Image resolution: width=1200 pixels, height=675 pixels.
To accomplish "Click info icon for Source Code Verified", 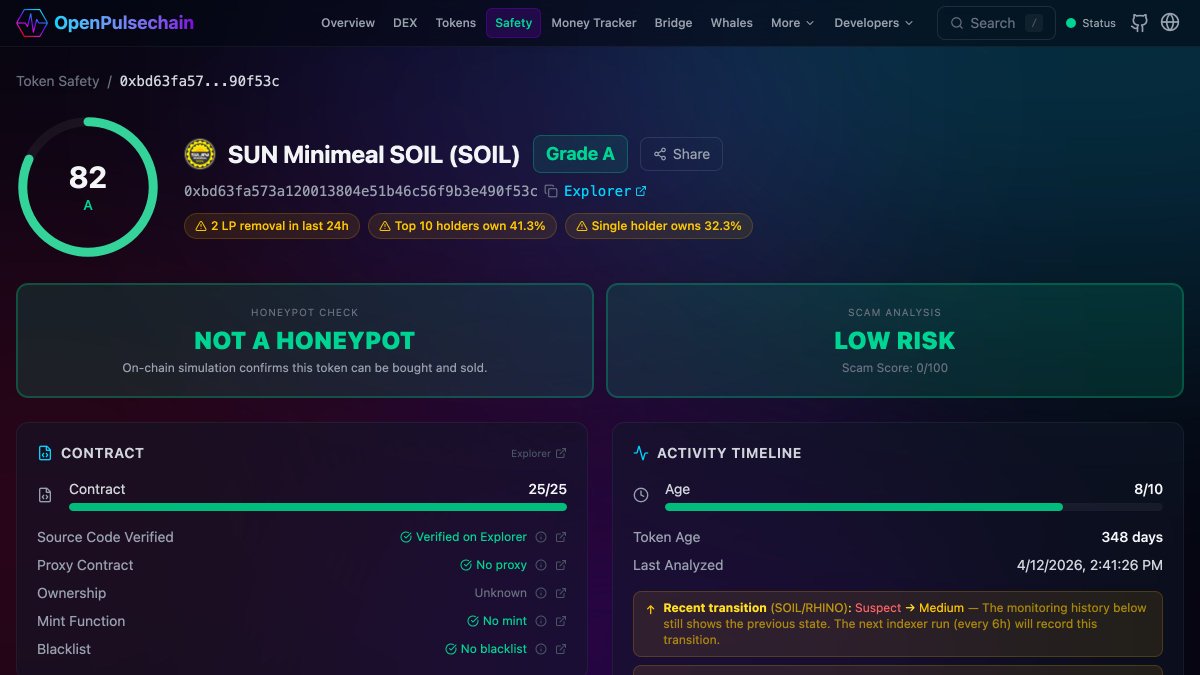I will coord(541,537).
